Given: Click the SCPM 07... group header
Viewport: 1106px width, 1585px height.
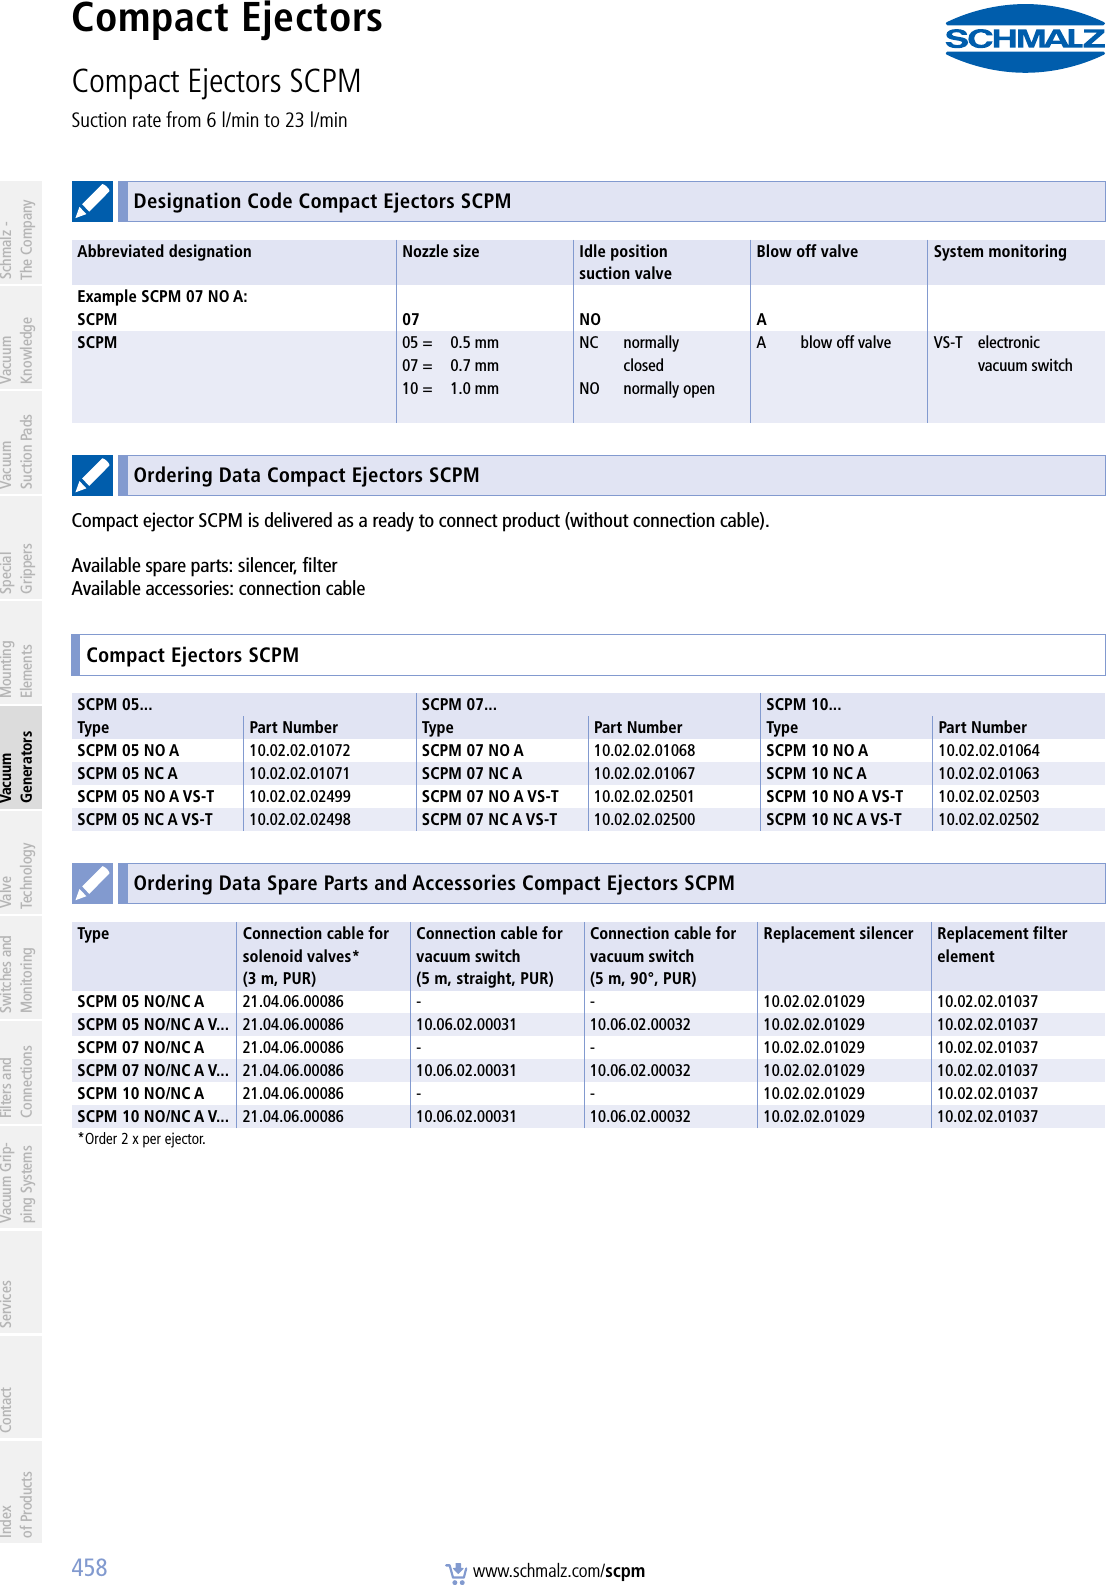Looking at the screenshot, I should [x=459, y=704].
